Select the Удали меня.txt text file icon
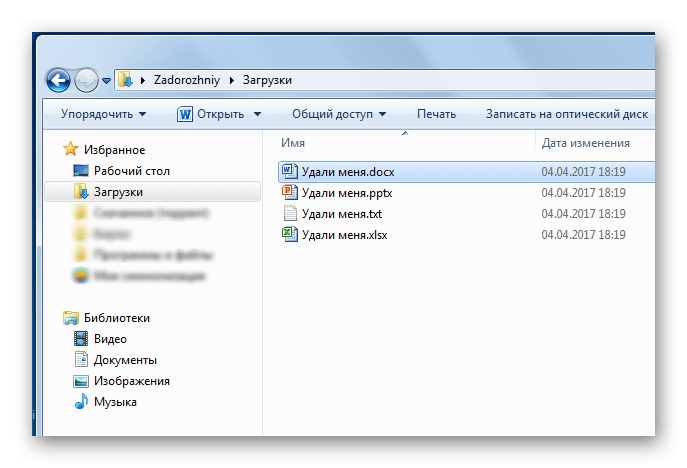687x468 pixels. [290, 213]
